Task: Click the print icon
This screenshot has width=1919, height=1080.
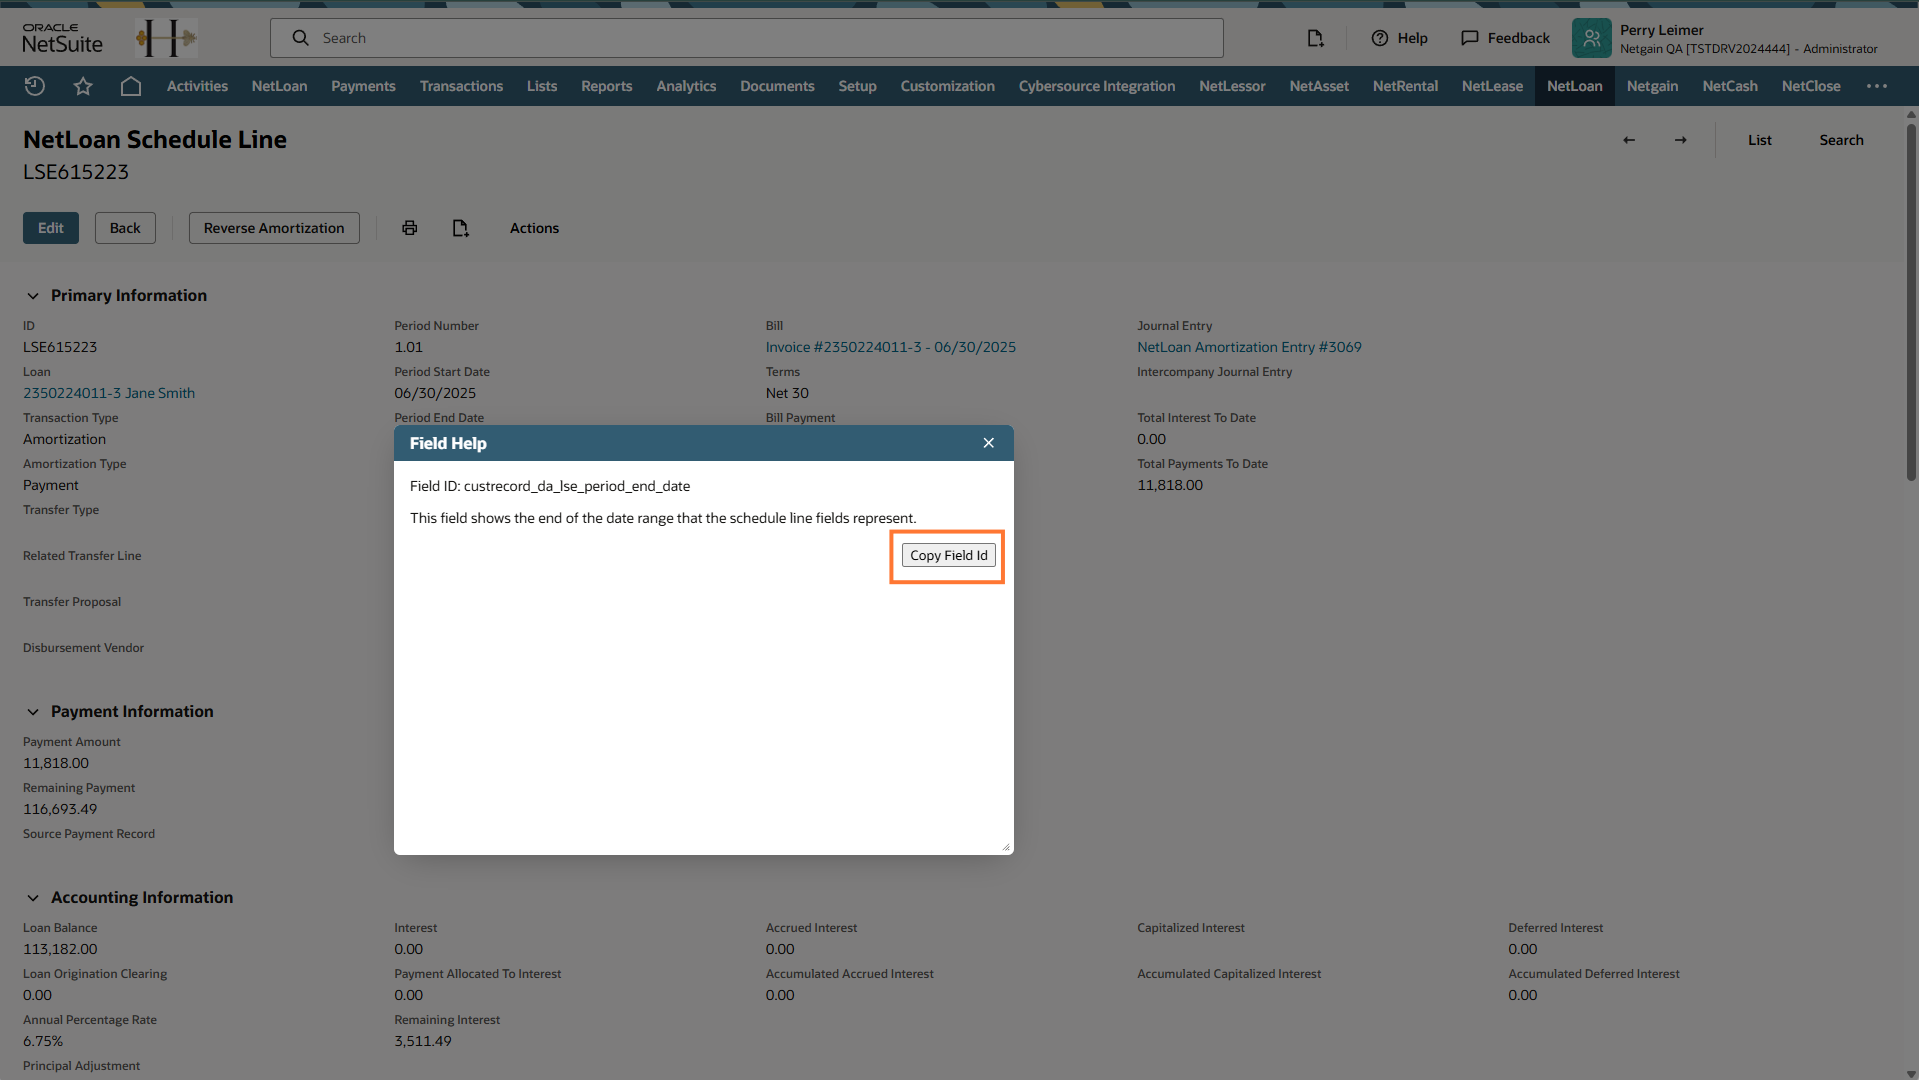Action: [410, 228]
